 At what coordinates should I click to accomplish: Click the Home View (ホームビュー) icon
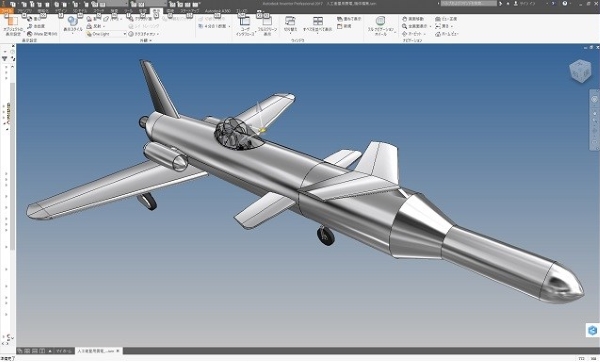447,34
